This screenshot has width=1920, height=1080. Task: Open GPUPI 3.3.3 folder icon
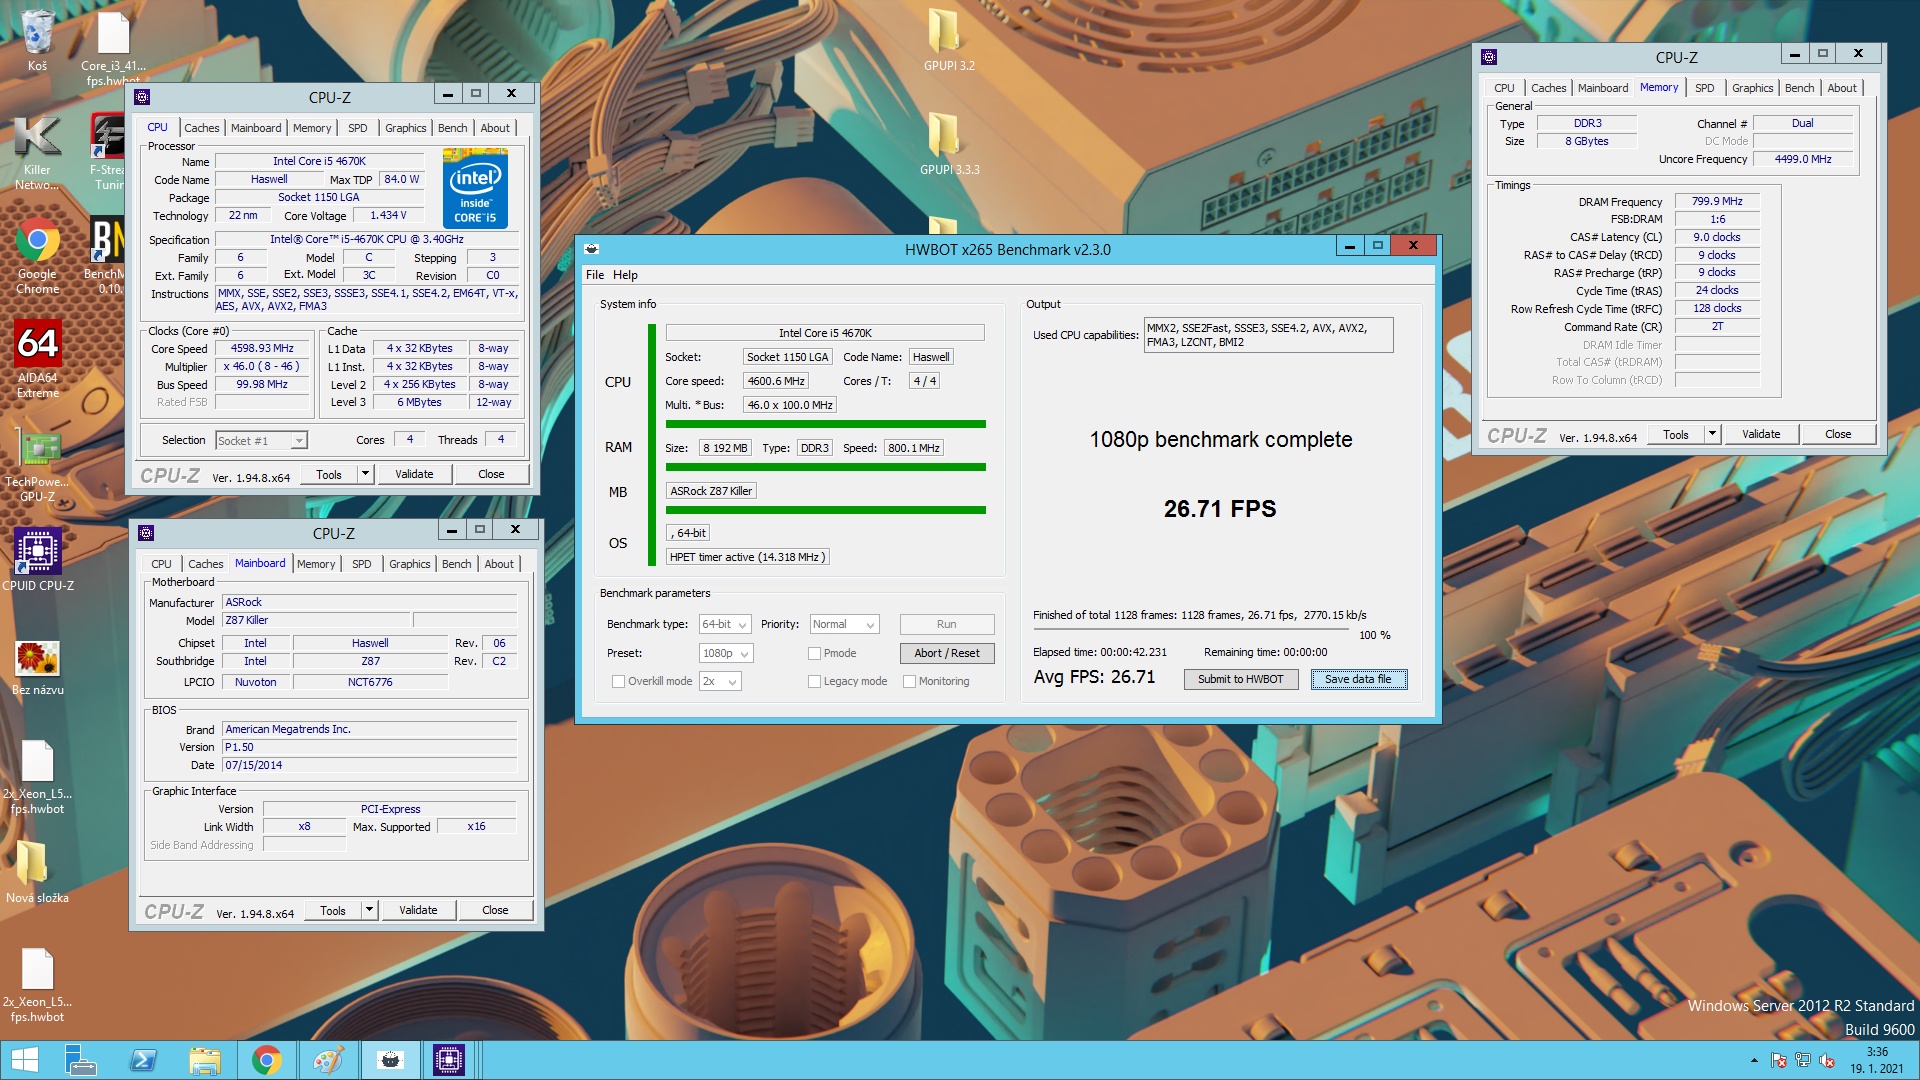tap(948, 144)
